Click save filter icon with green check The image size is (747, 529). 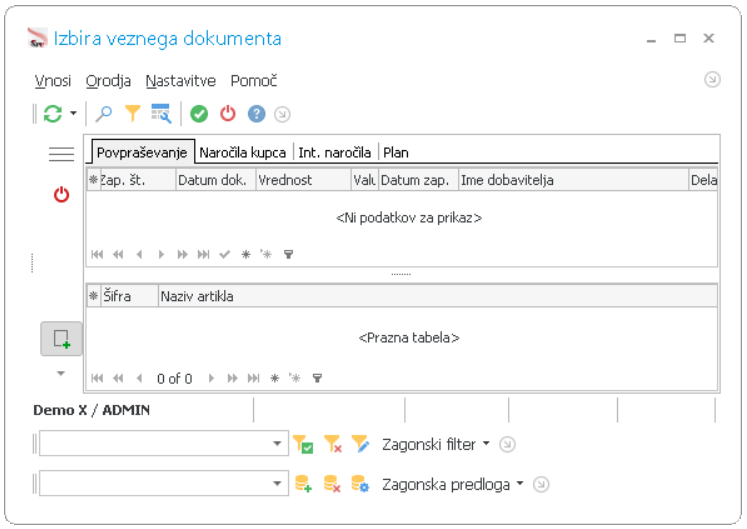pyautogui.click(x=303, y=444)
